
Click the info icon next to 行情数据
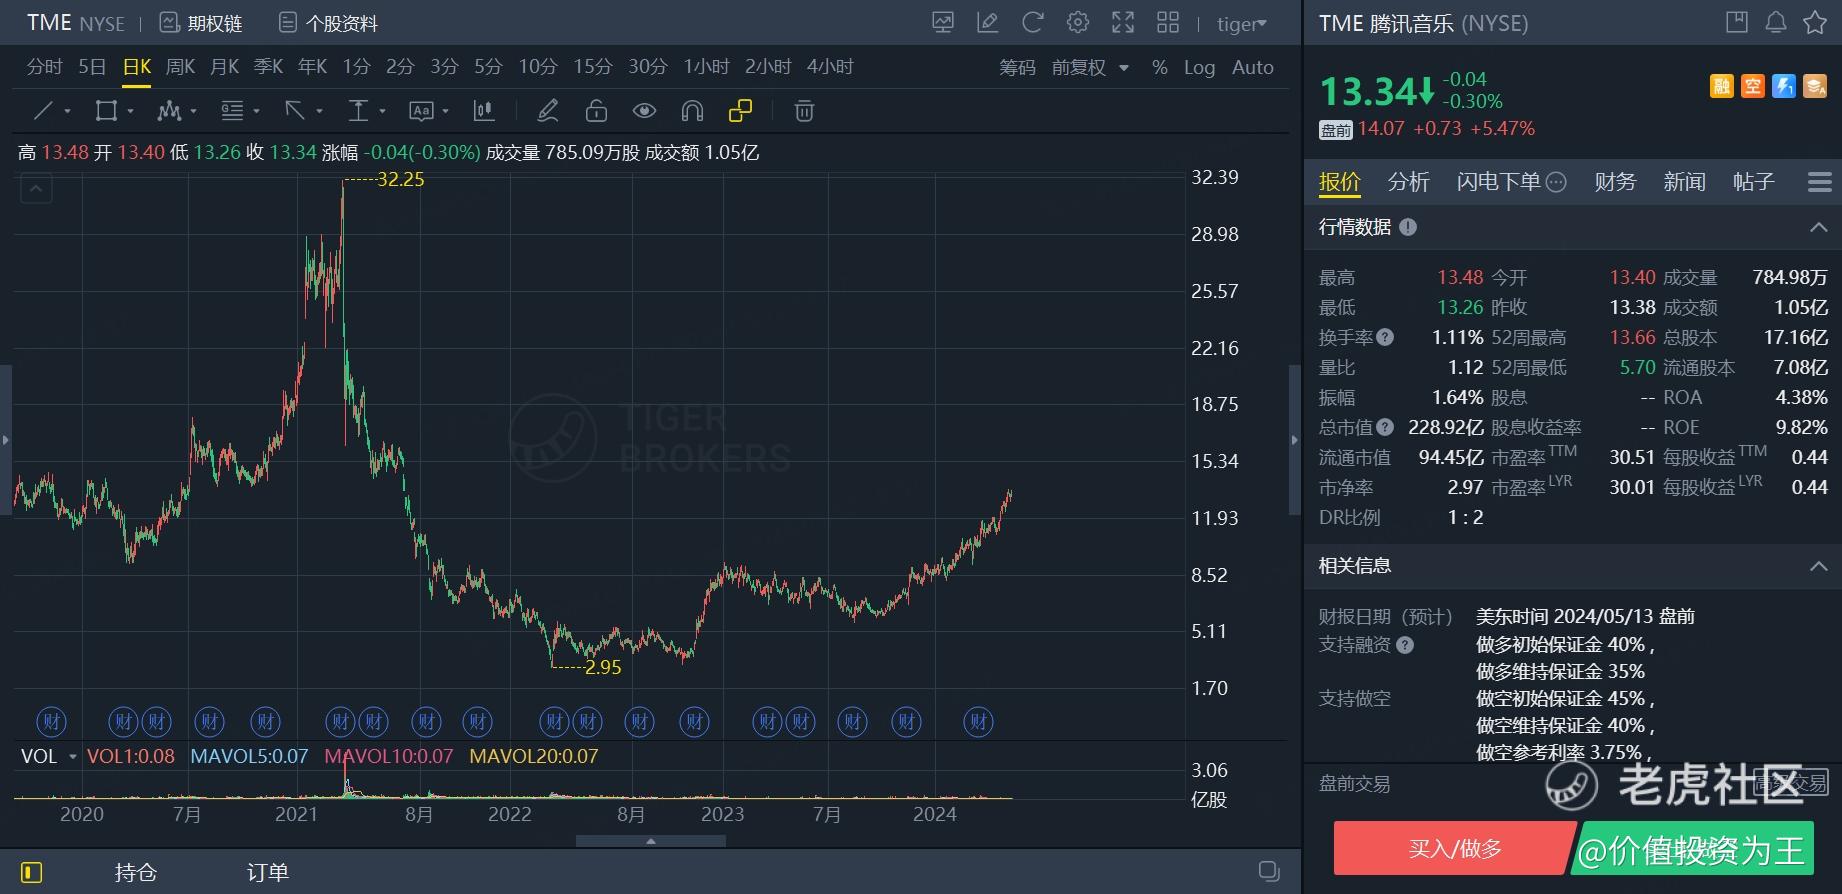[x=1408, y=227]
